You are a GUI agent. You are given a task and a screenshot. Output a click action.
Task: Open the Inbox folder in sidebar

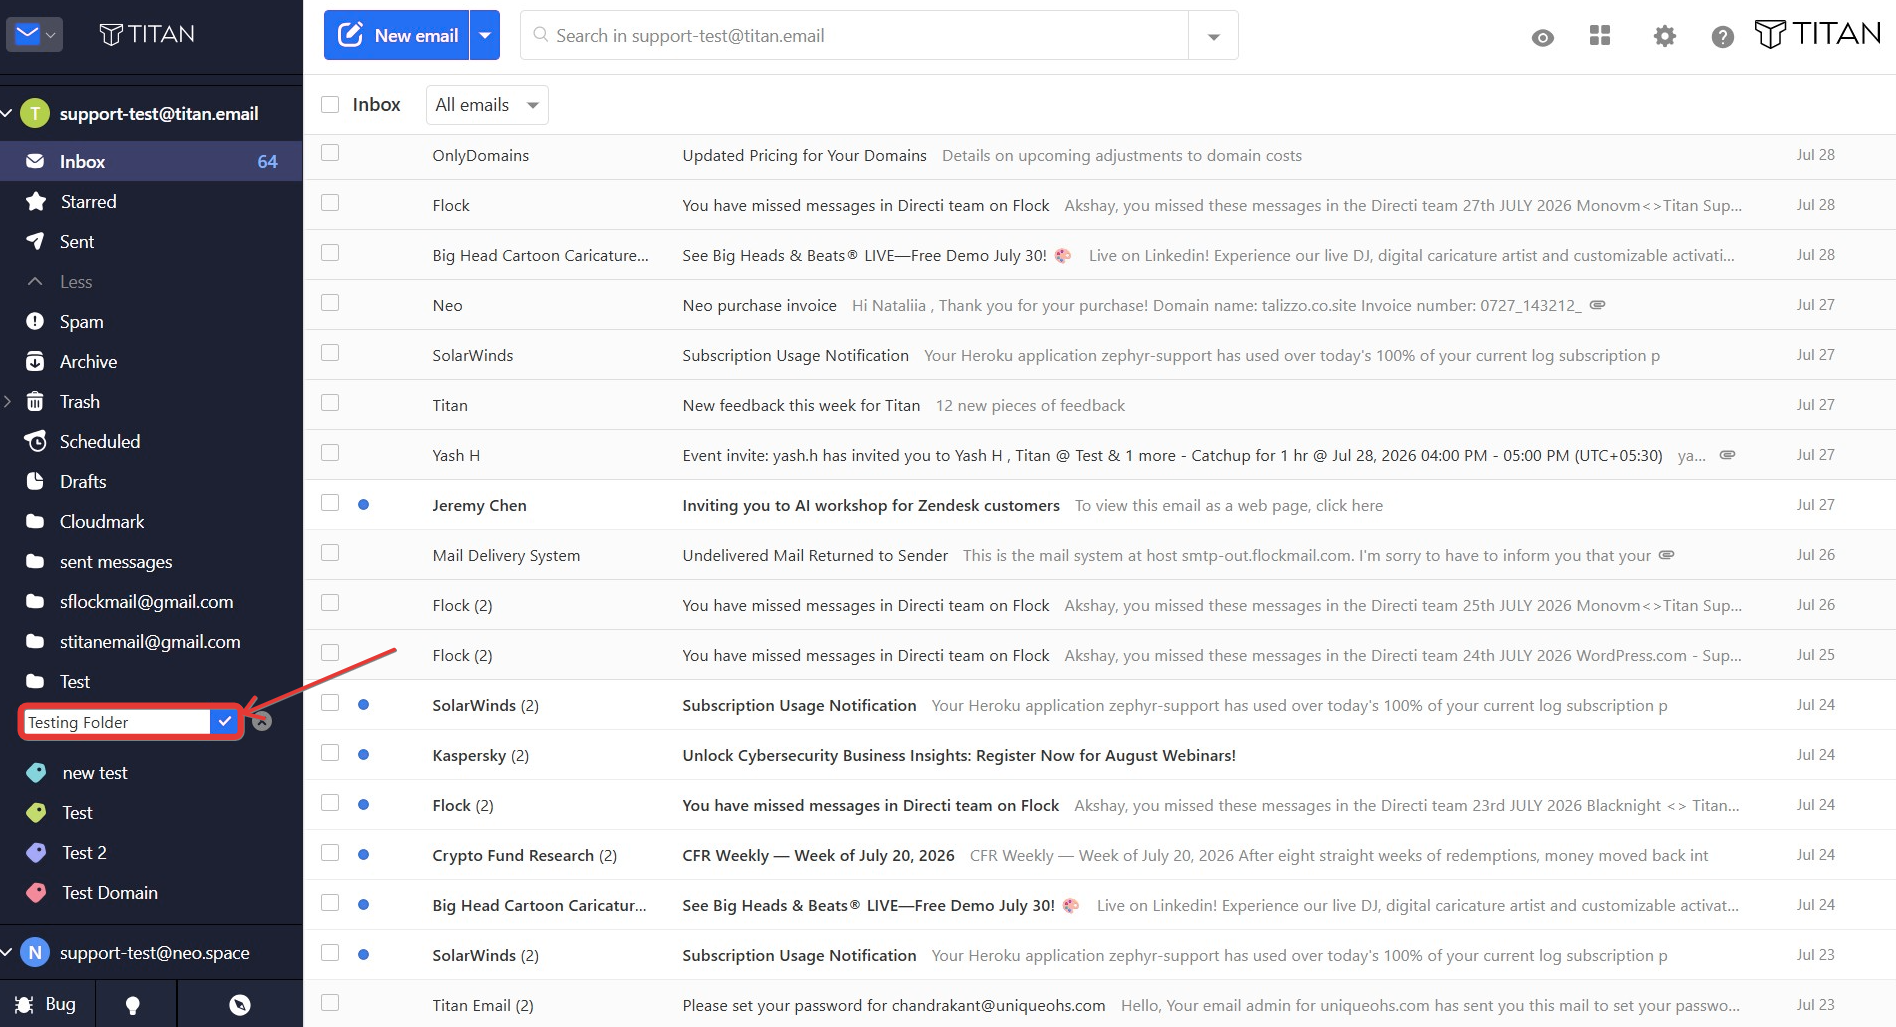(151, 162)
